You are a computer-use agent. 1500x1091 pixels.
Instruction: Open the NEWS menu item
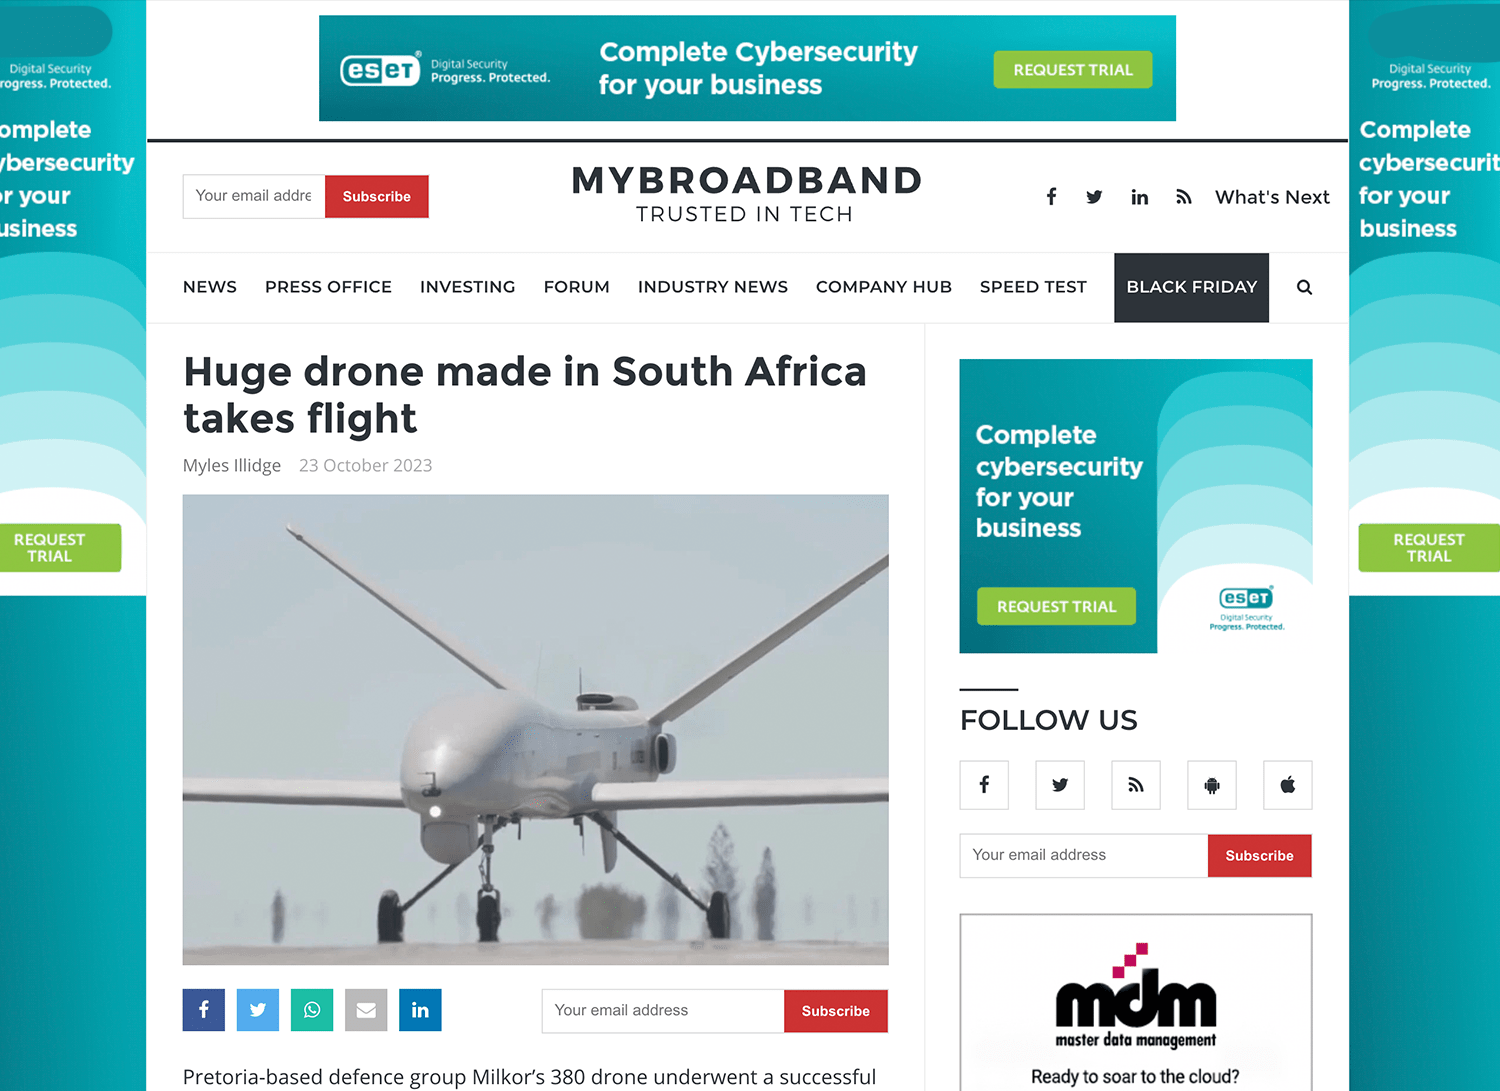210,287
